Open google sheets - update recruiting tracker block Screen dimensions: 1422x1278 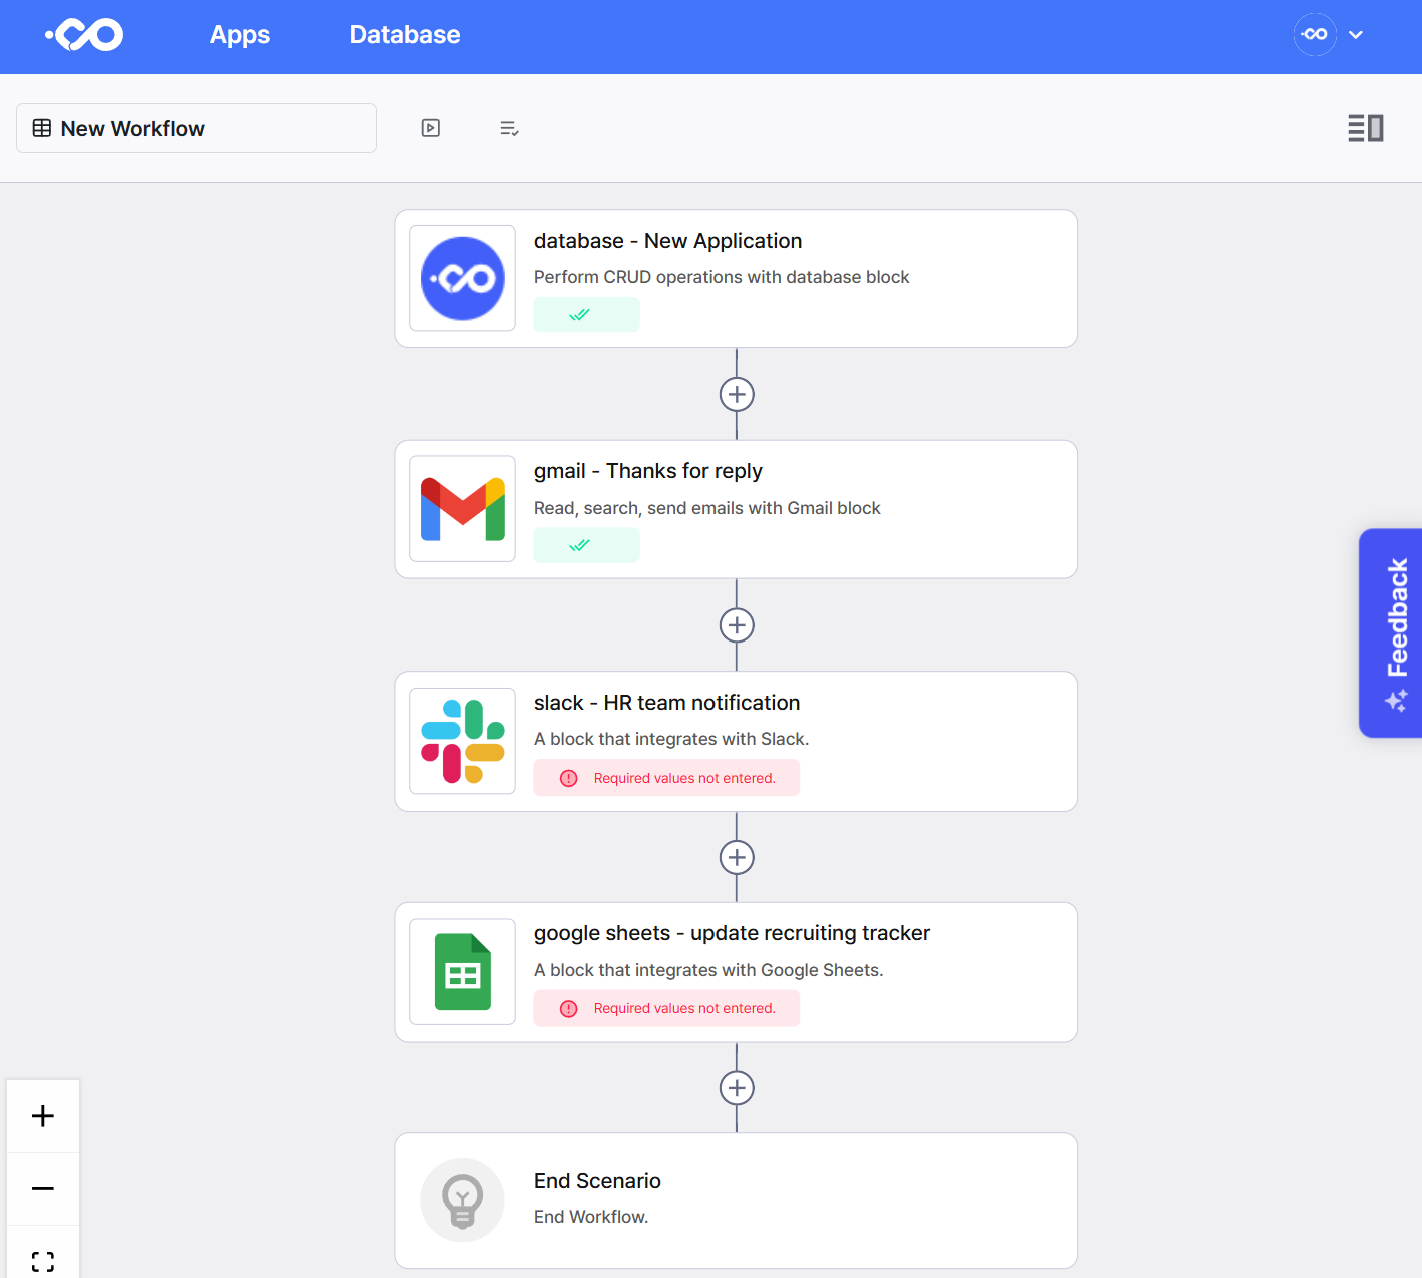pyautogui.click(x=736, y=972)
